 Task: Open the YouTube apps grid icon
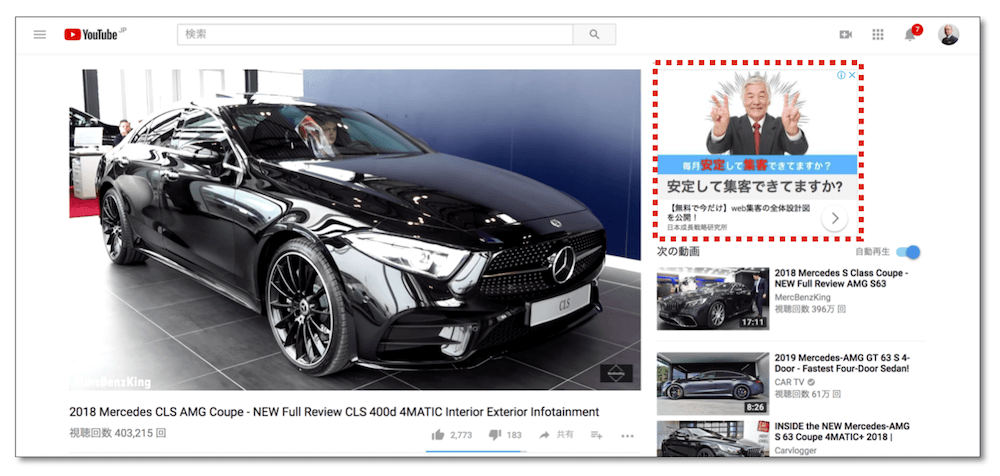pos(878,34)
